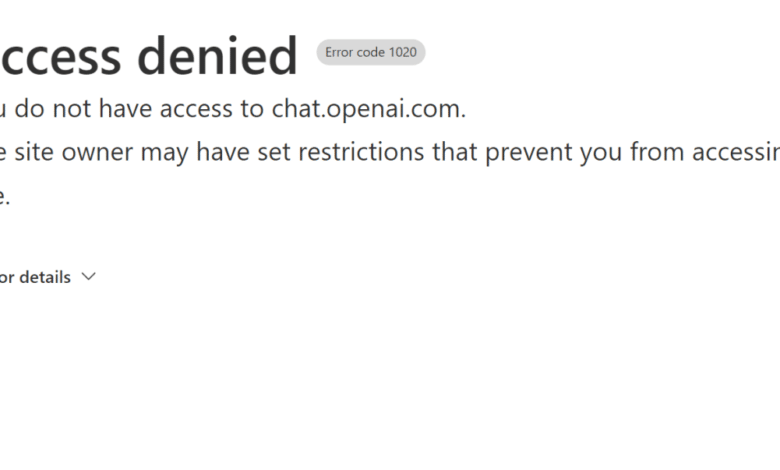The height and width of the screenshot is (470, 780).
Task: Click the word "denied" in the heading
Action: [x=217, y=57]
